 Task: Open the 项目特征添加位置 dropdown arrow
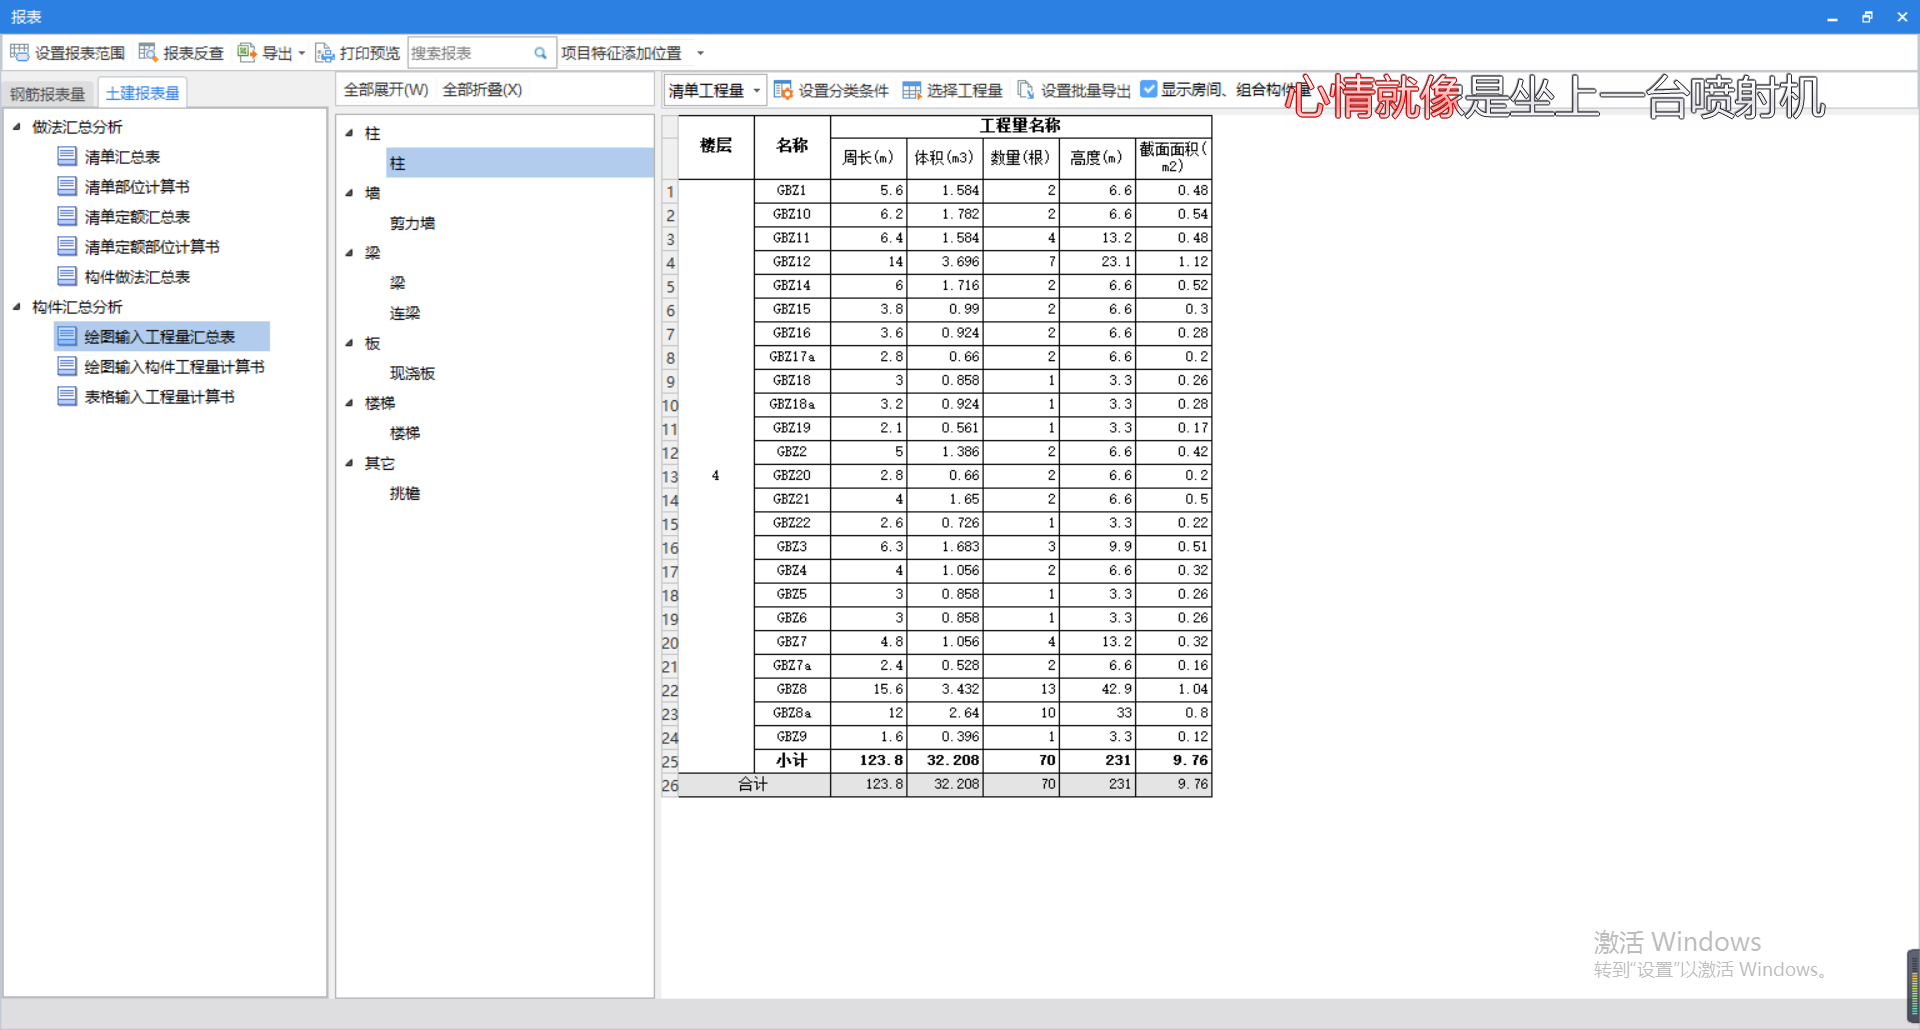[x=700, y=53]
